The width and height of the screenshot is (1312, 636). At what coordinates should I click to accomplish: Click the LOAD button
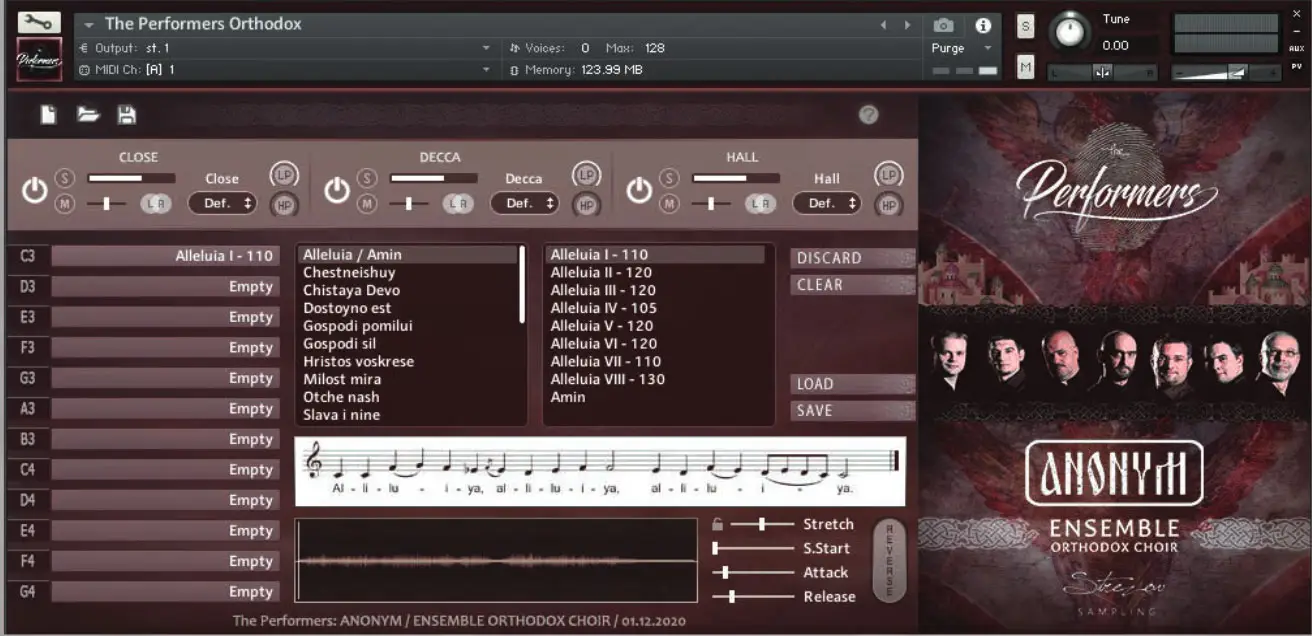[x=852, y=384]
